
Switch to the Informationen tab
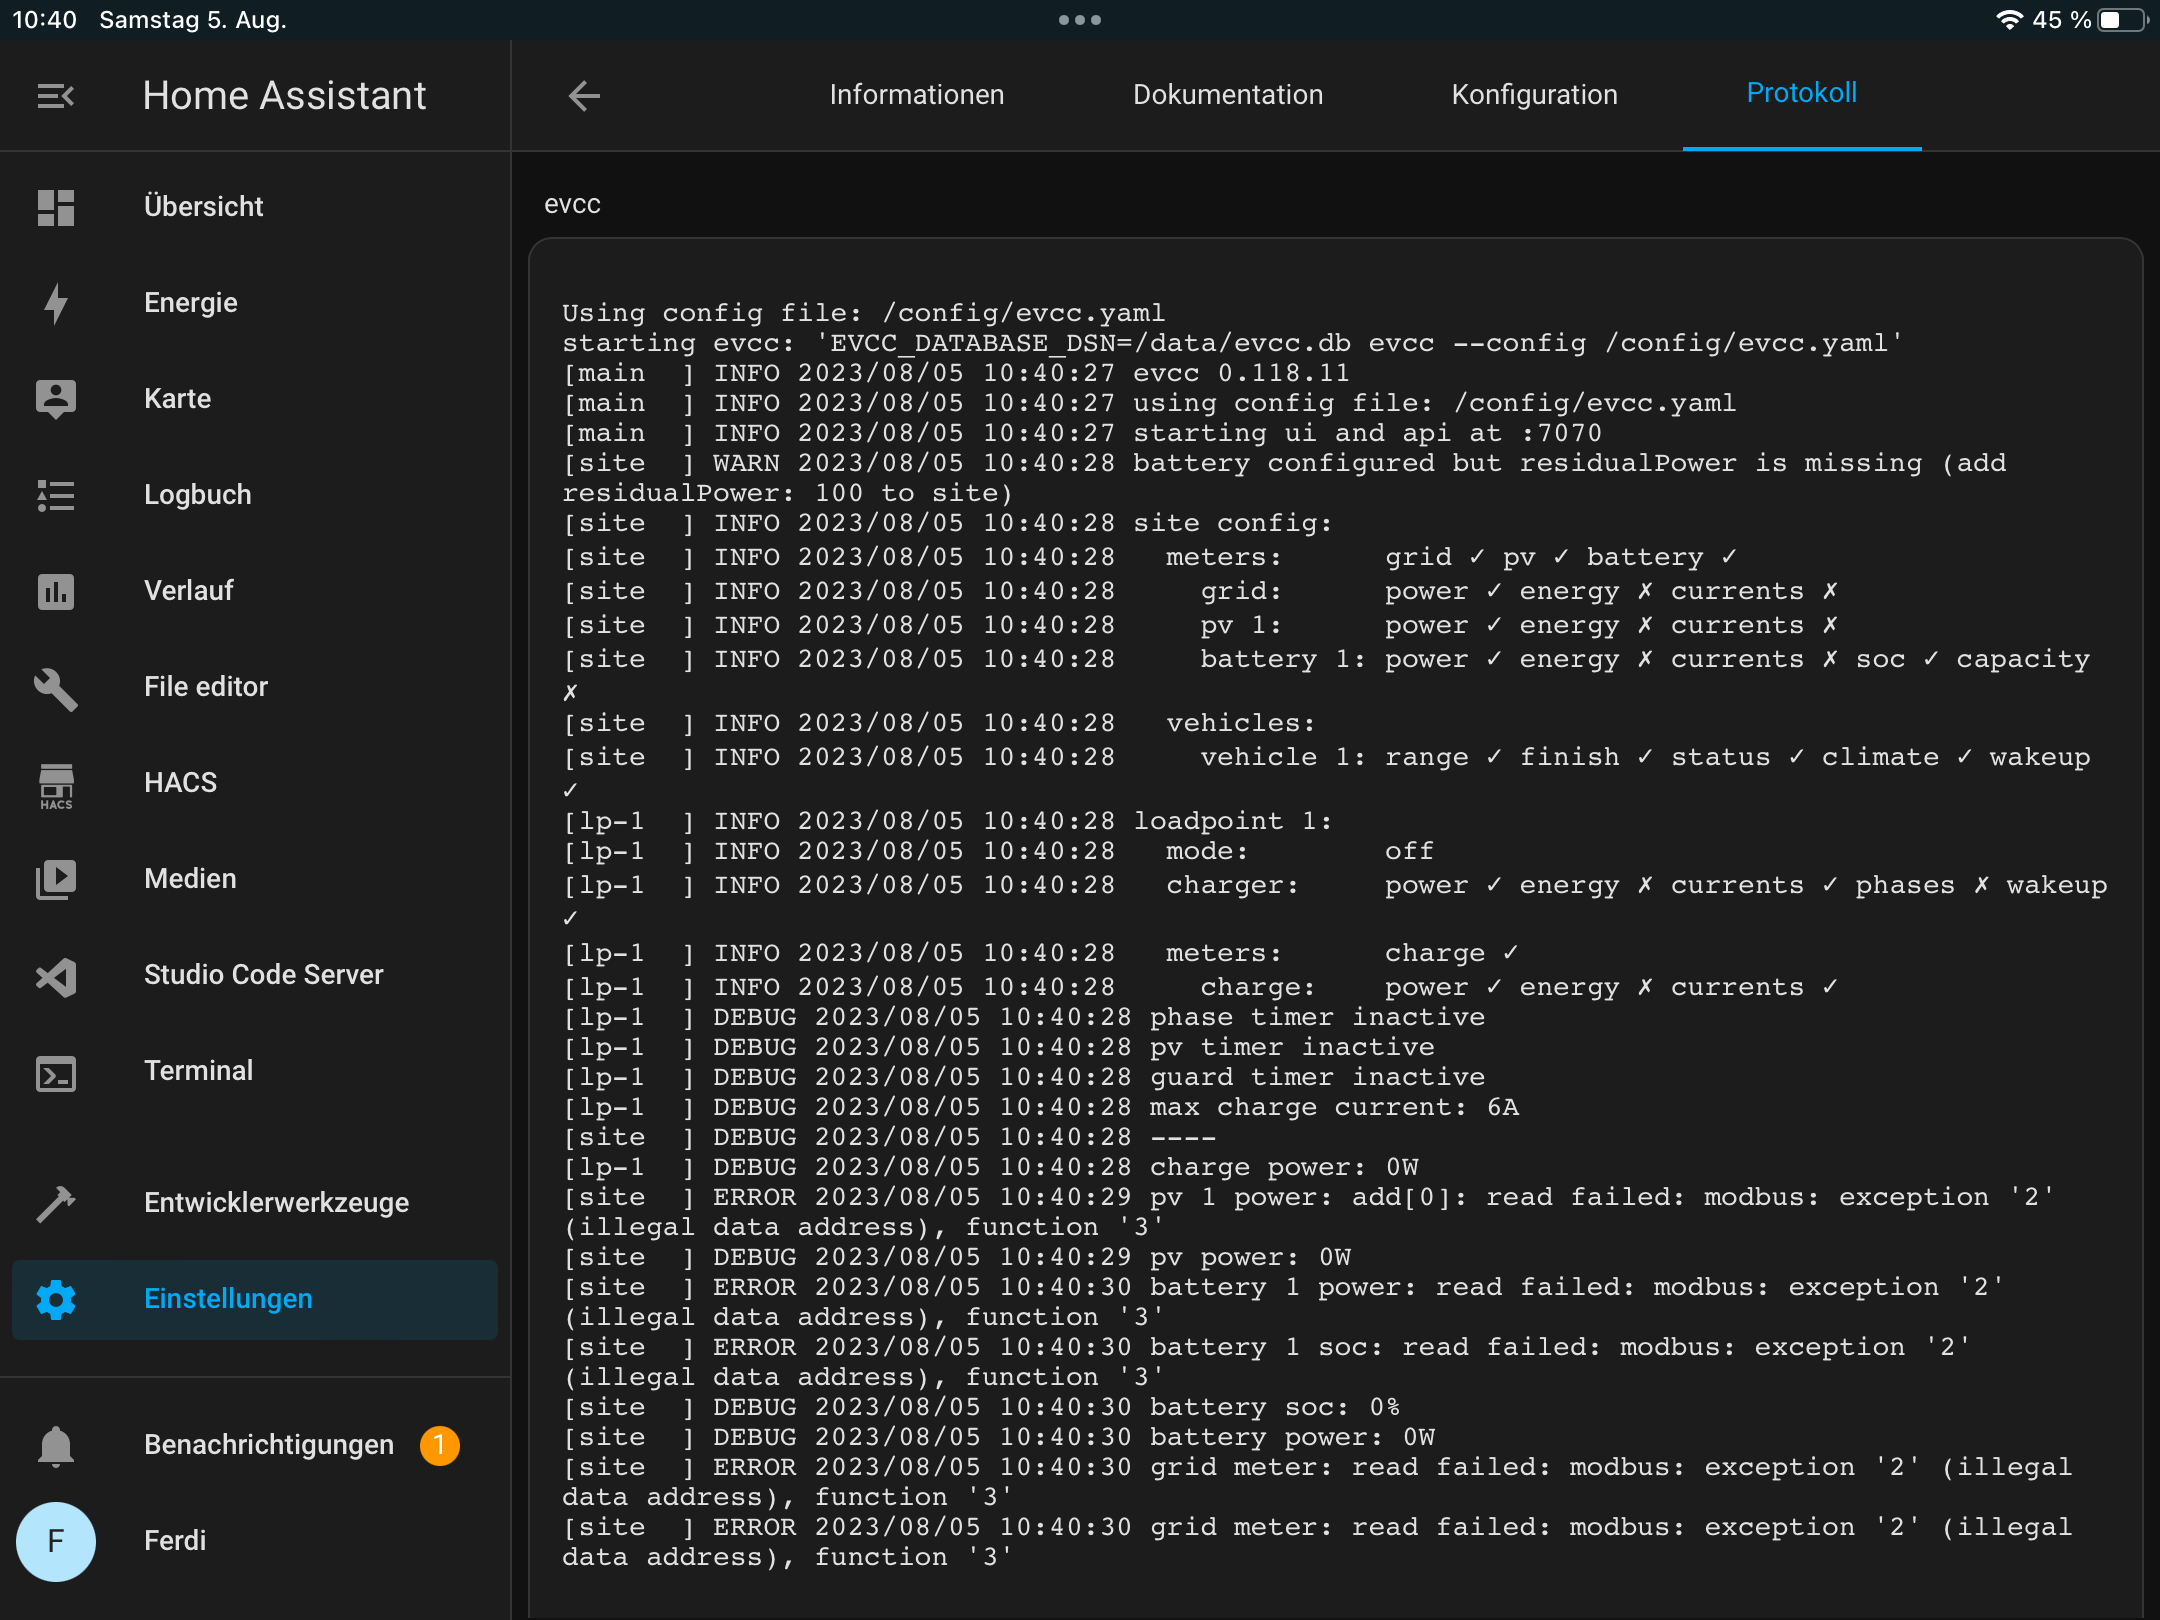pos(916,94)
